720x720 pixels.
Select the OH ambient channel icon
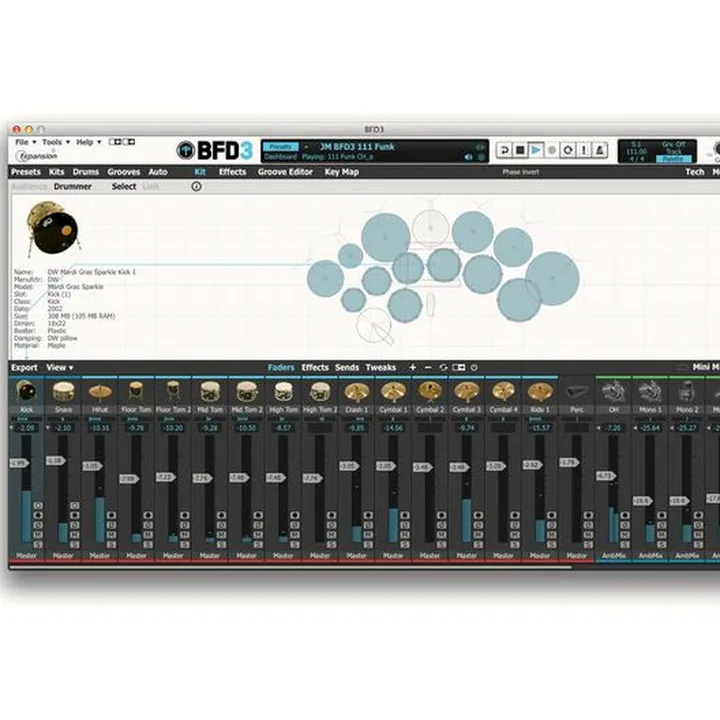[613, 392]
